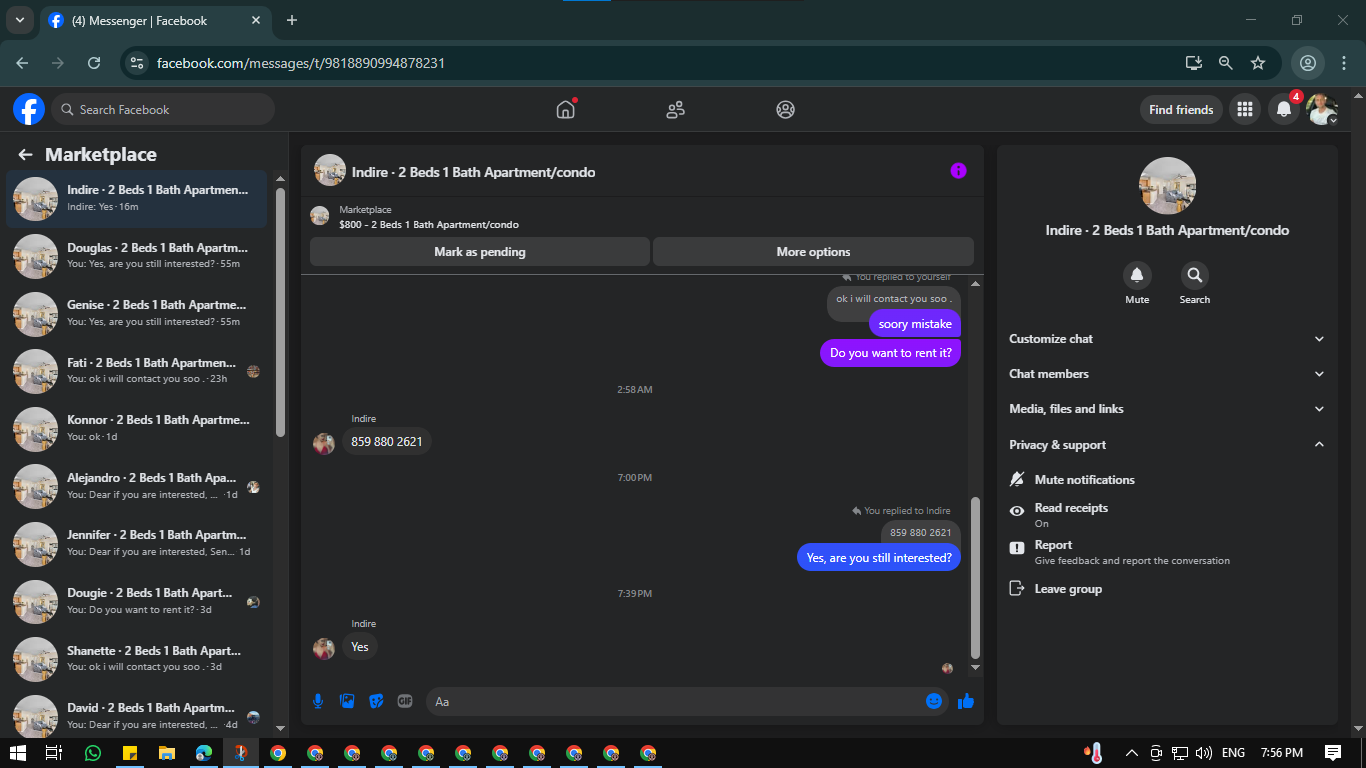
Task: Open Chrome tab search dropdown
Action: 19,20
